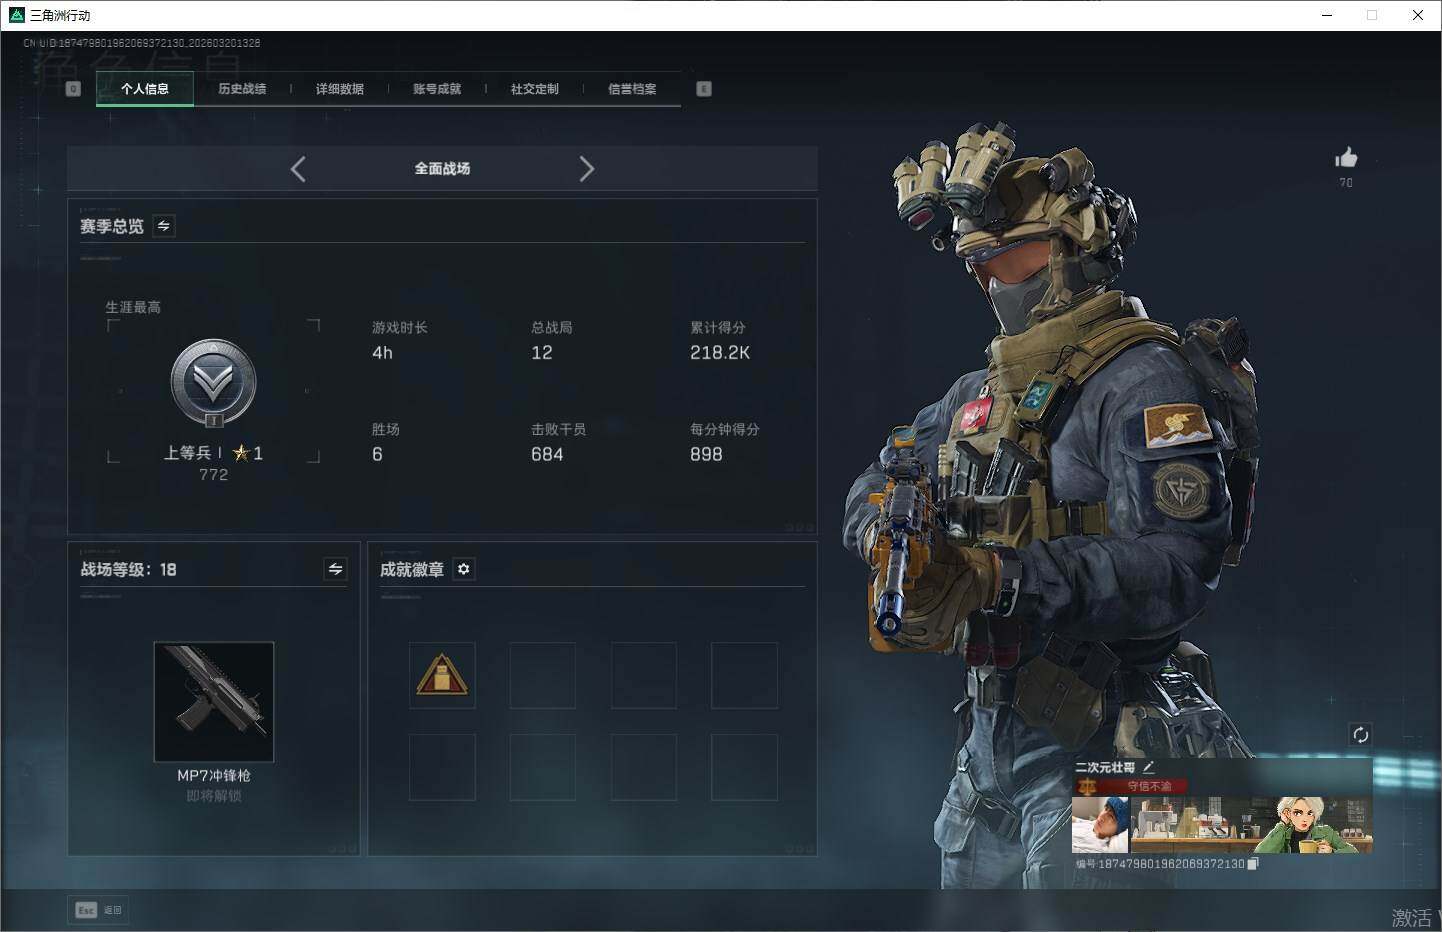This screenshot has height=932, width=1442.
Task: Toggle the 赛季总览 swap icon
Action: click(164, 226)
